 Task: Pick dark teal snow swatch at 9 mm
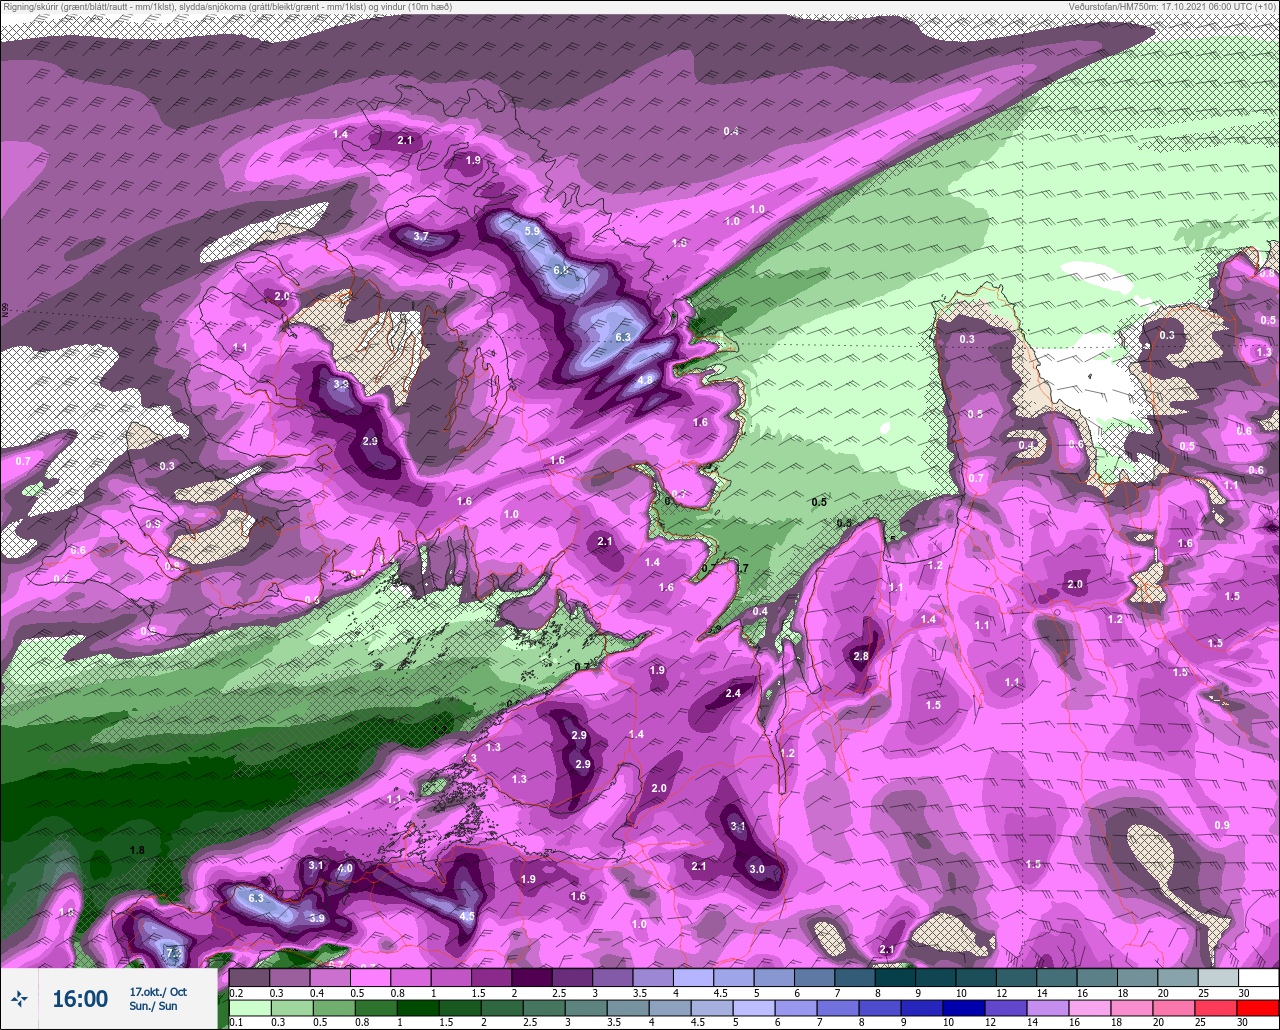935,977
